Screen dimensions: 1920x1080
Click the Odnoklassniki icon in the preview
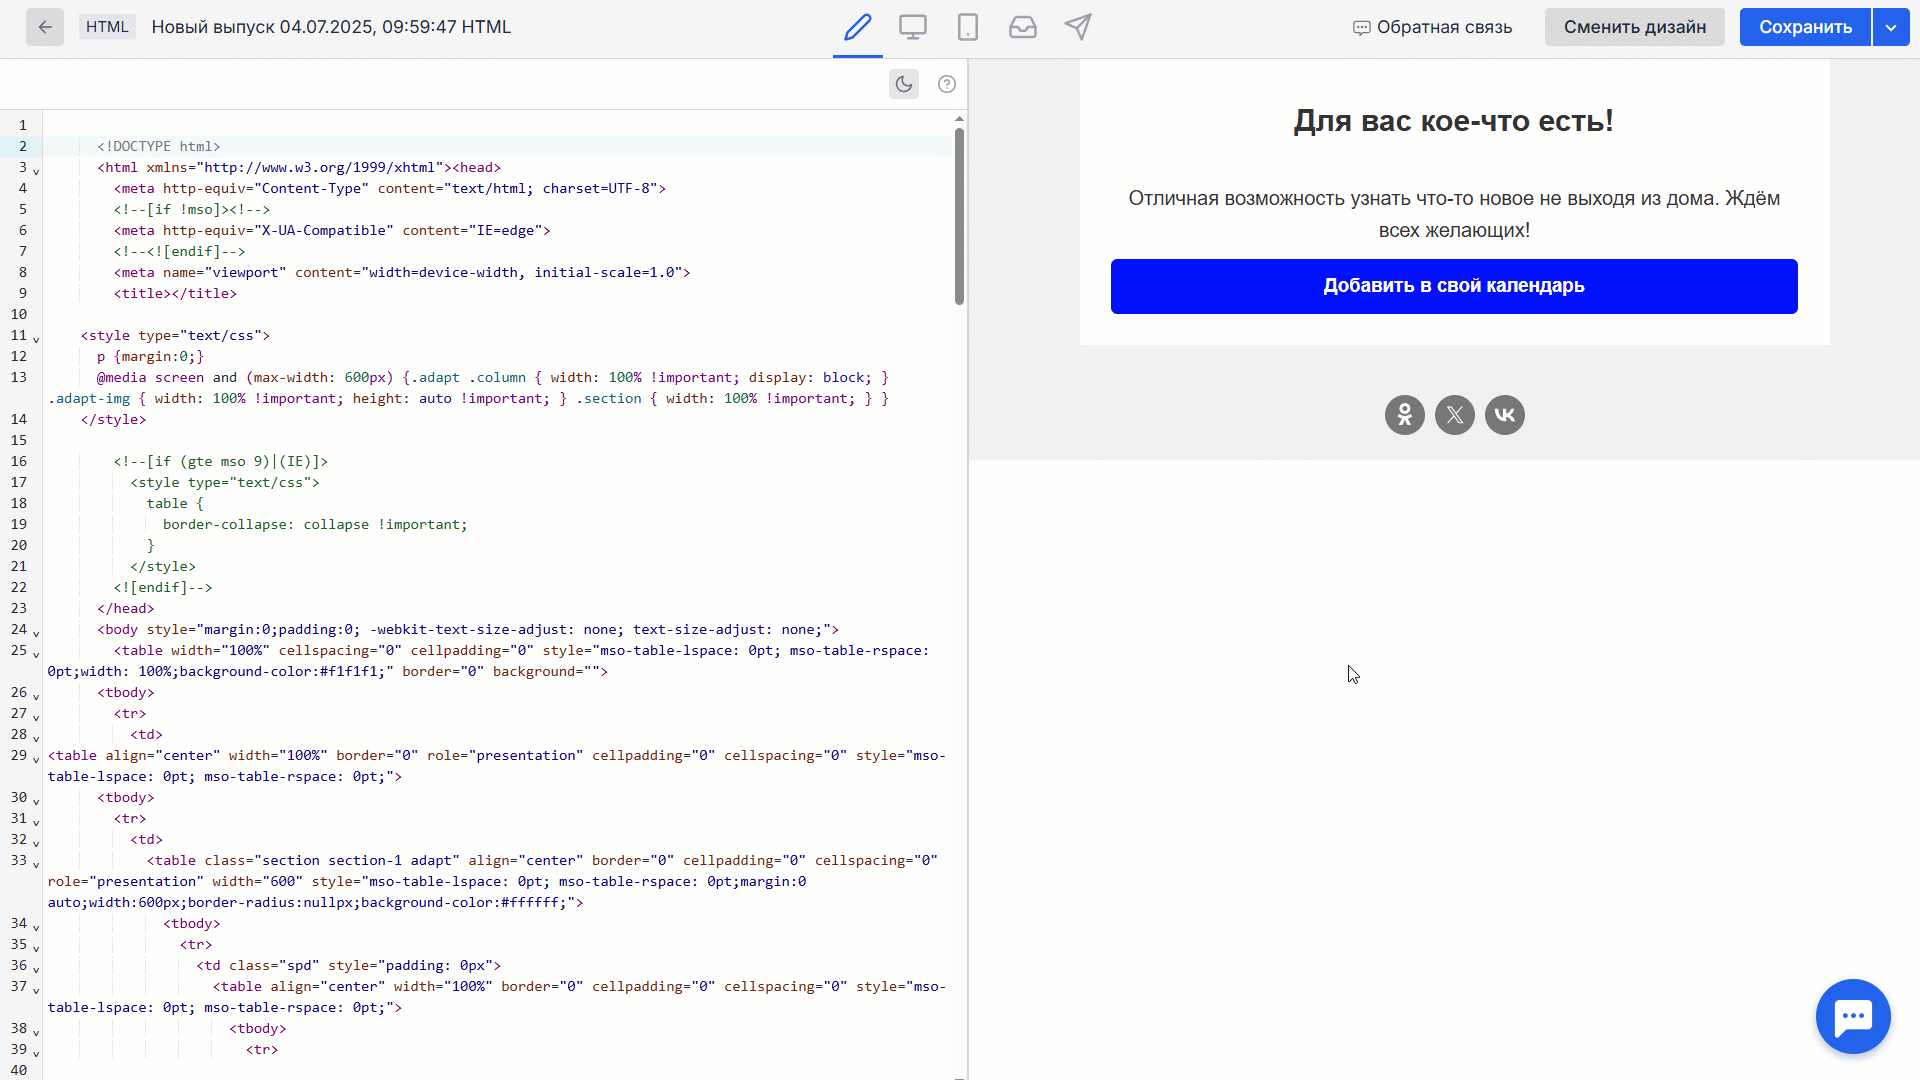(1405, 414)
